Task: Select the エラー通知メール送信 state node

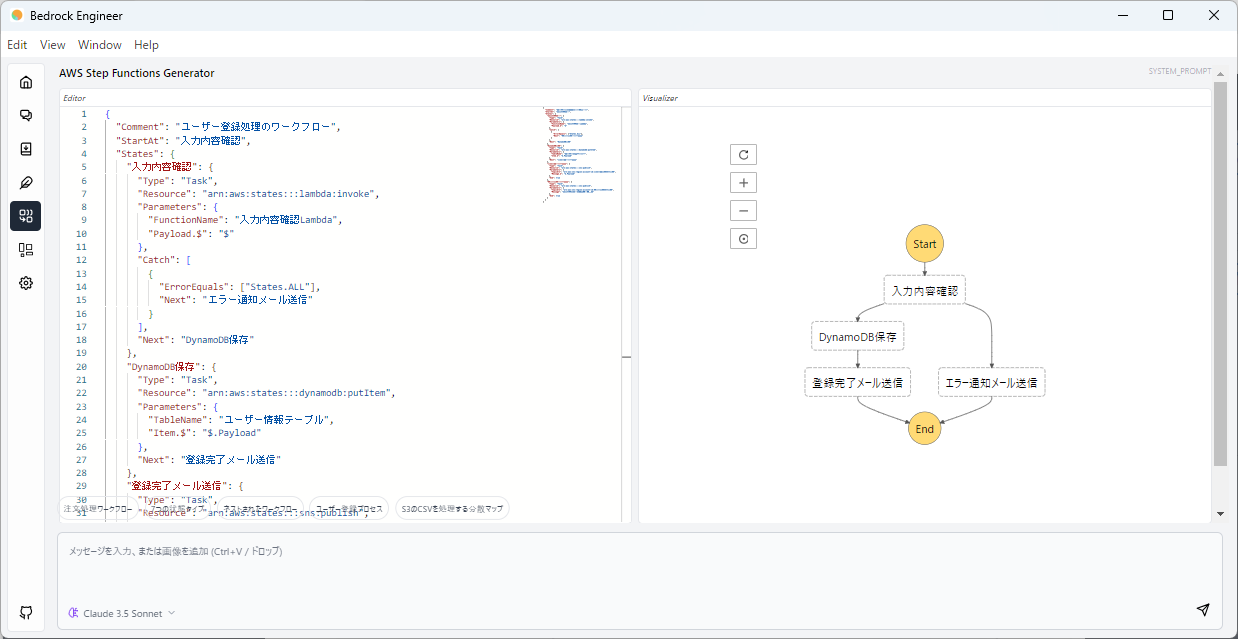Action: point(992,382)
